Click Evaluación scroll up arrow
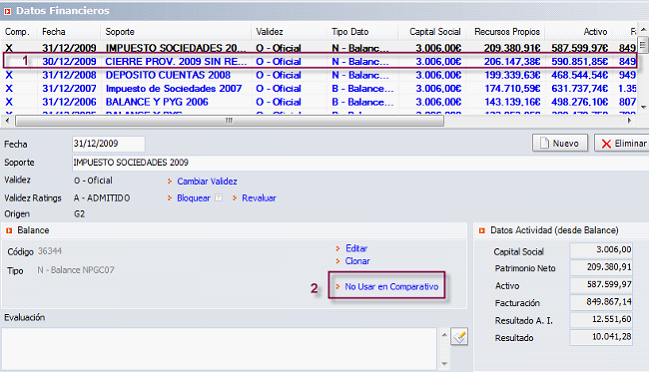Screen dimensions: 650x373 coord(444,334)
